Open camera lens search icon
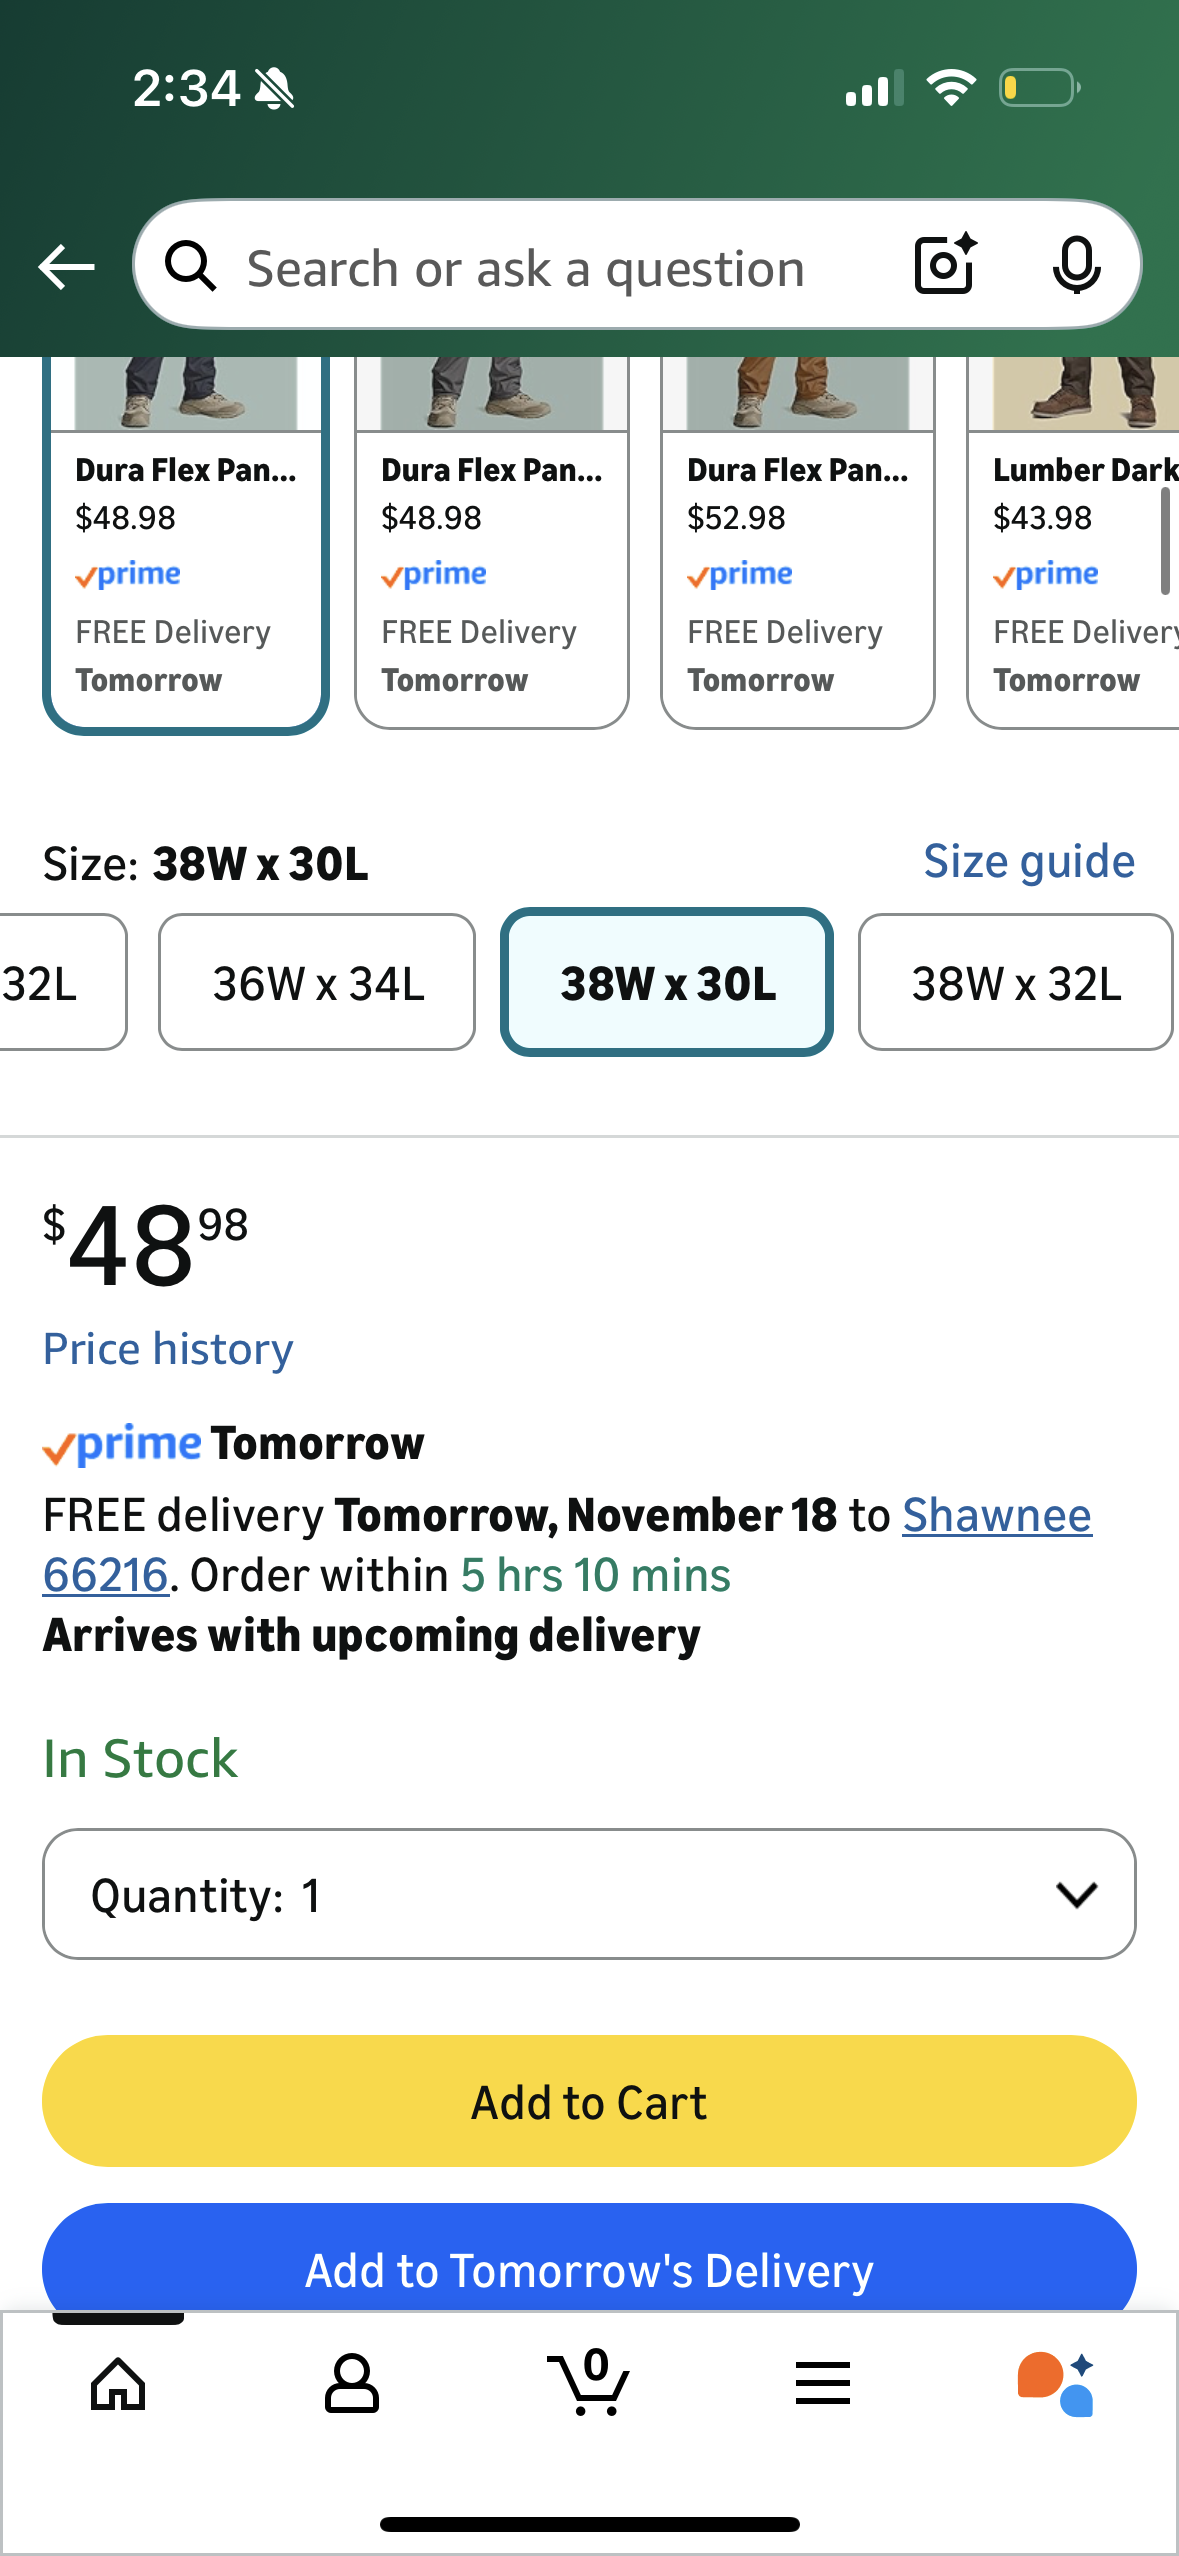 click(945, 265)
